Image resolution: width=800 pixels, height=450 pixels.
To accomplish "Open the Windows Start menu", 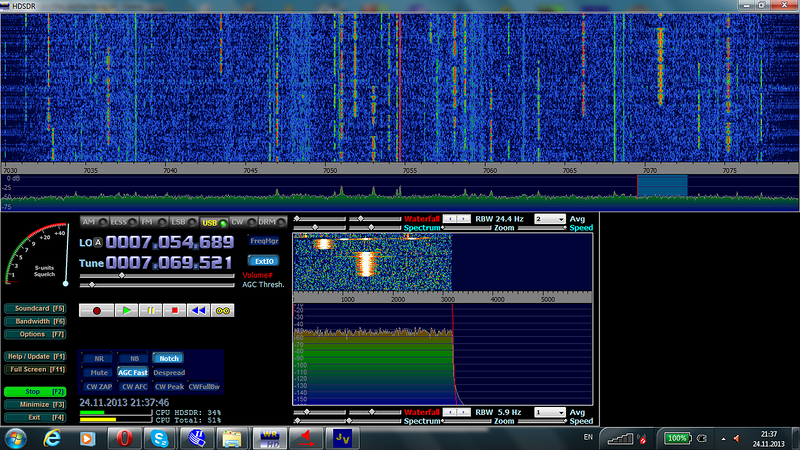I will point(15,438).
